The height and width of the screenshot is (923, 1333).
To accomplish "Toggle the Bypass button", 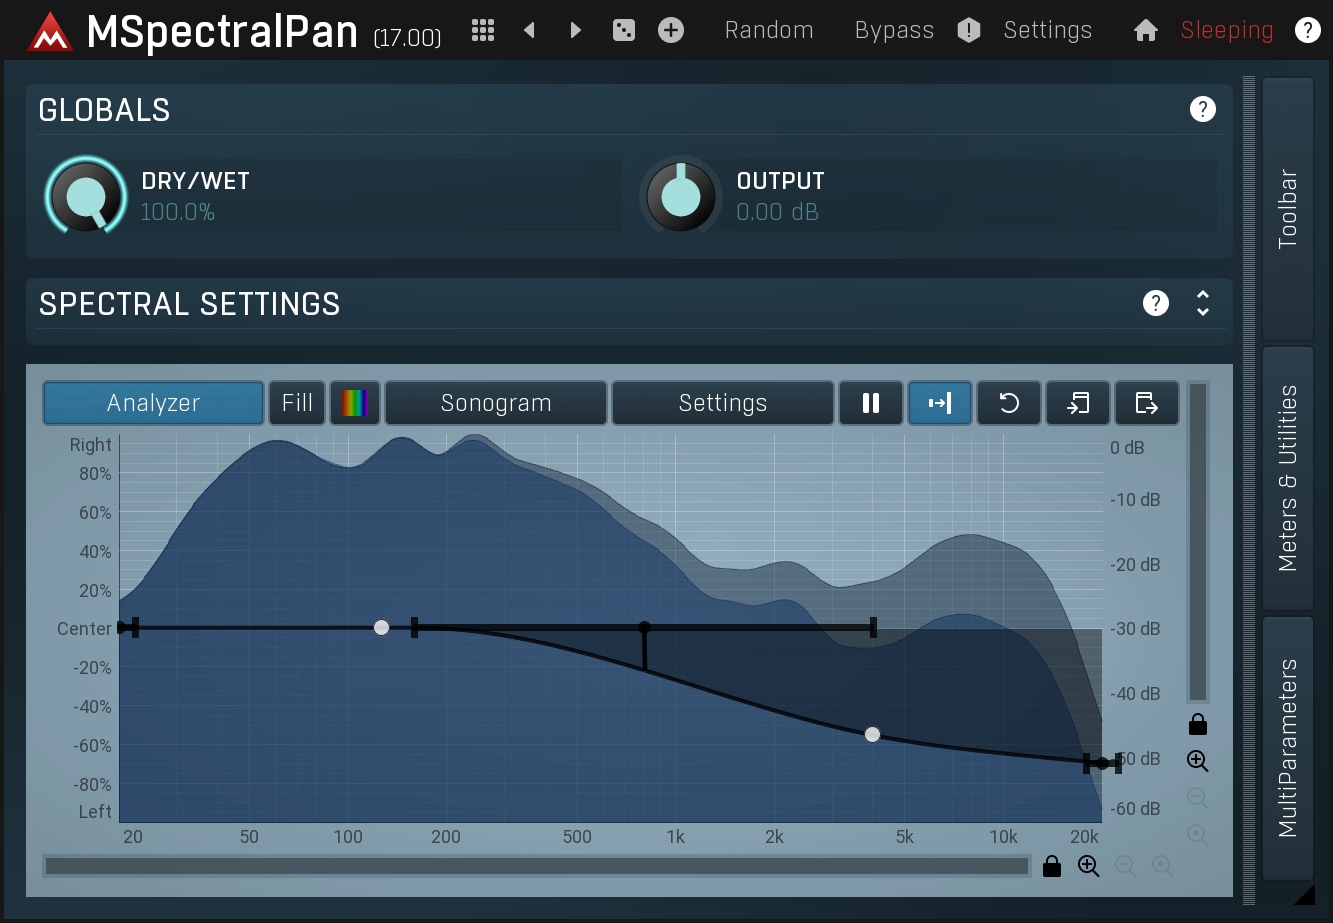I will tap(894, 31).
